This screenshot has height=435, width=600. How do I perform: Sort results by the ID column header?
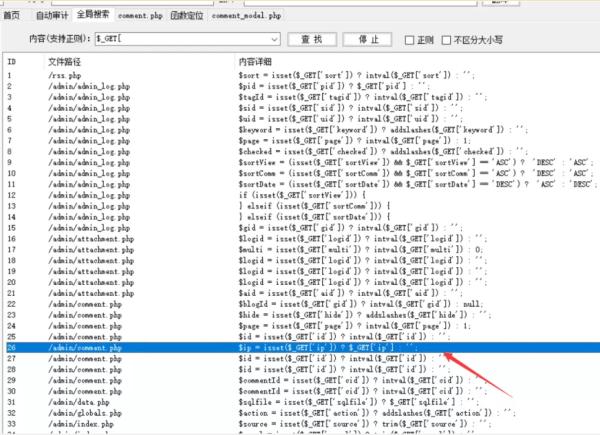[12, 62]
